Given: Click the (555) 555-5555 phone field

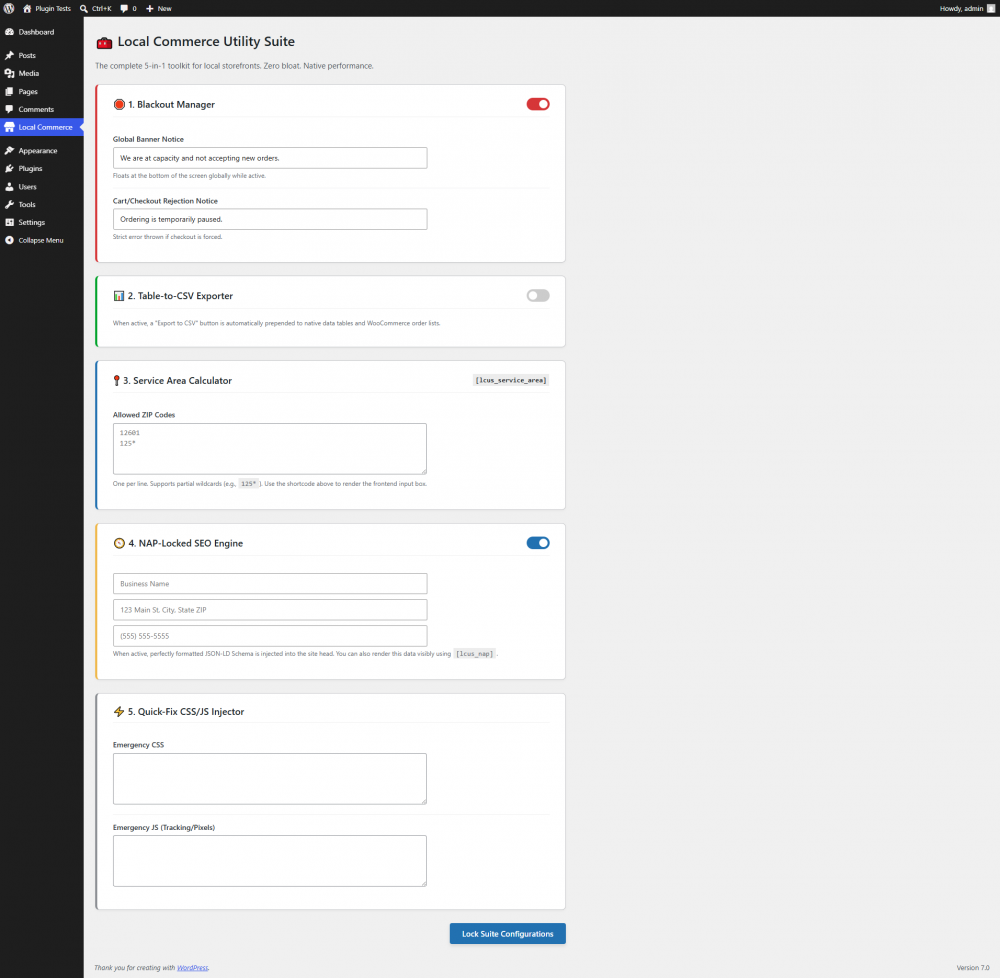Looking at the screenshot, I should tap(270, 636).
